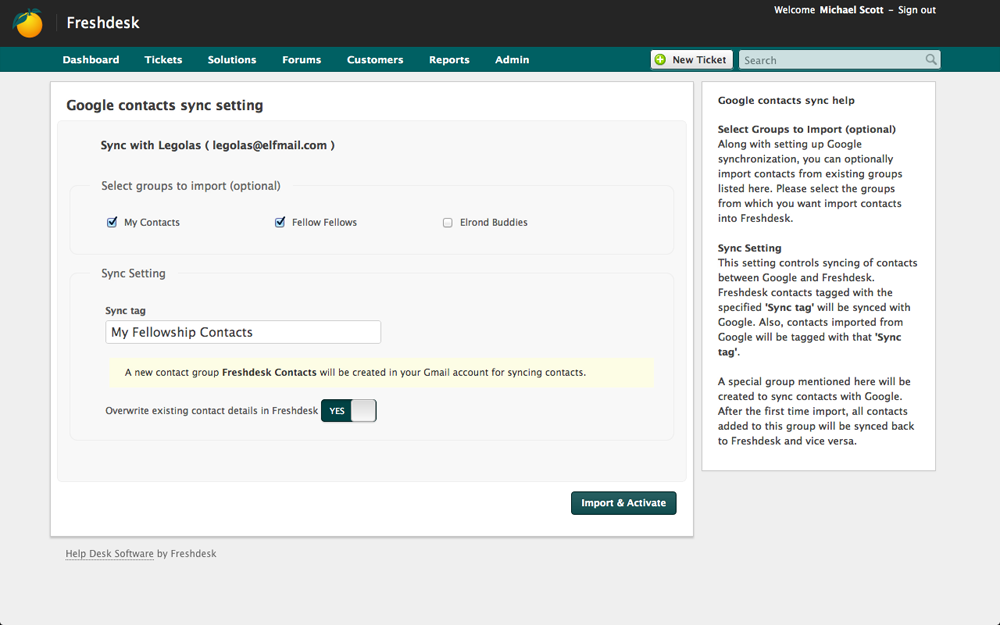Click the Sign out link
The width and height of the screenshot is (1000, 625).
click(917, 10)
